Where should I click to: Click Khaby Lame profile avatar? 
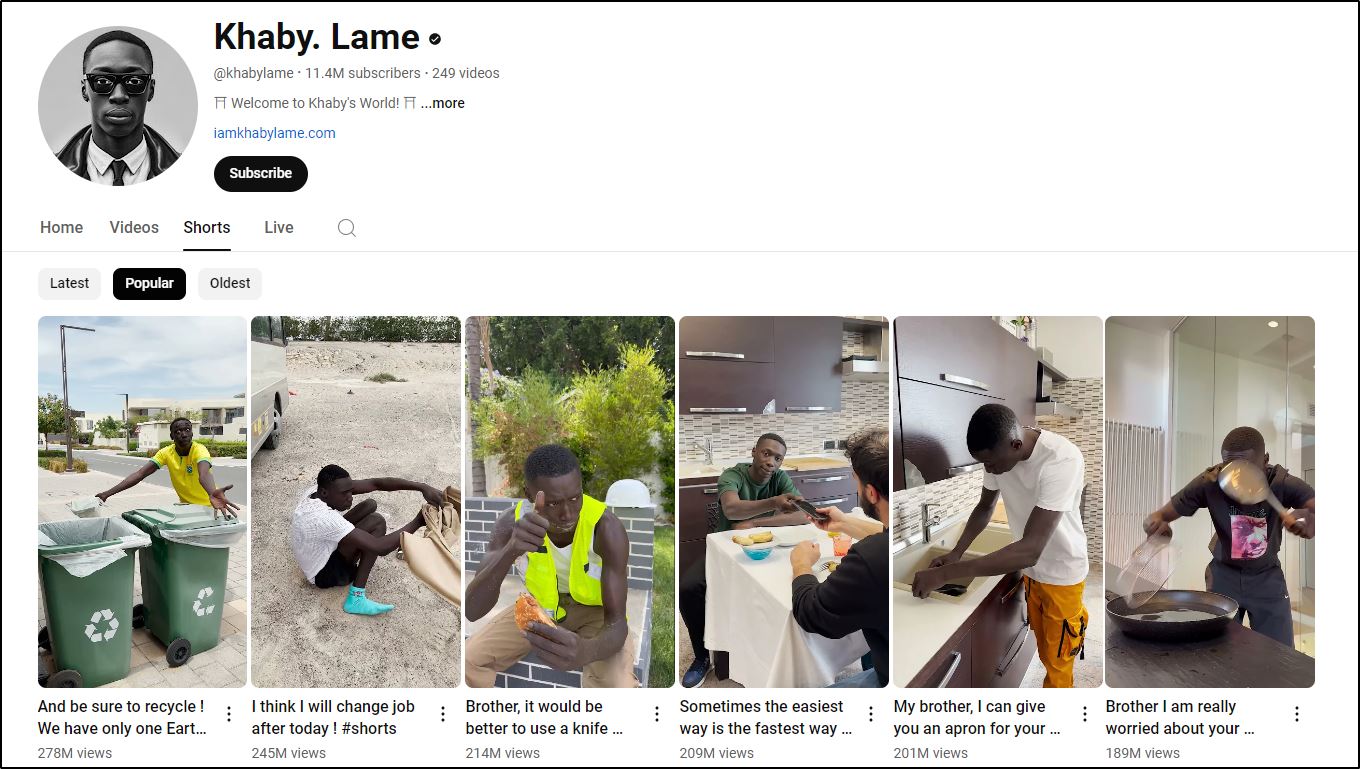coord(118,106)
